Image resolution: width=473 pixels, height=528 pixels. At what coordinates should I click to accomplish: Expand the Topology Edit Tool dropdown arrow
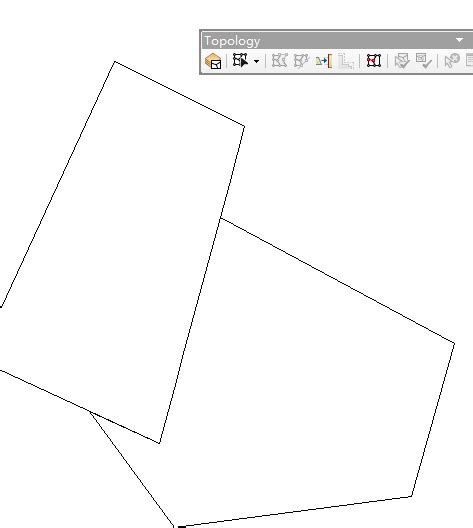(x=257, y=61)
